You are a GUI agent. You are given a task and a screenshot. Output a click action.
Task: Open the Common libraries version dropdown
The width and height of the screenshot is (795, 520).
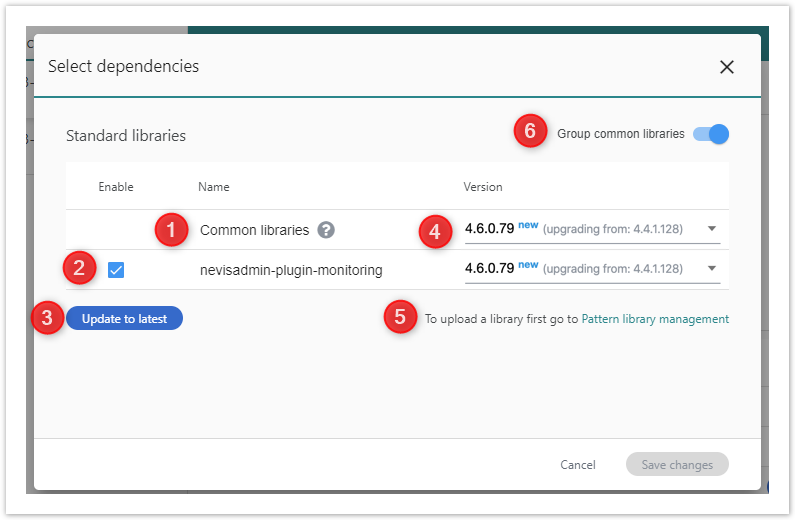[x=712, y=229]
